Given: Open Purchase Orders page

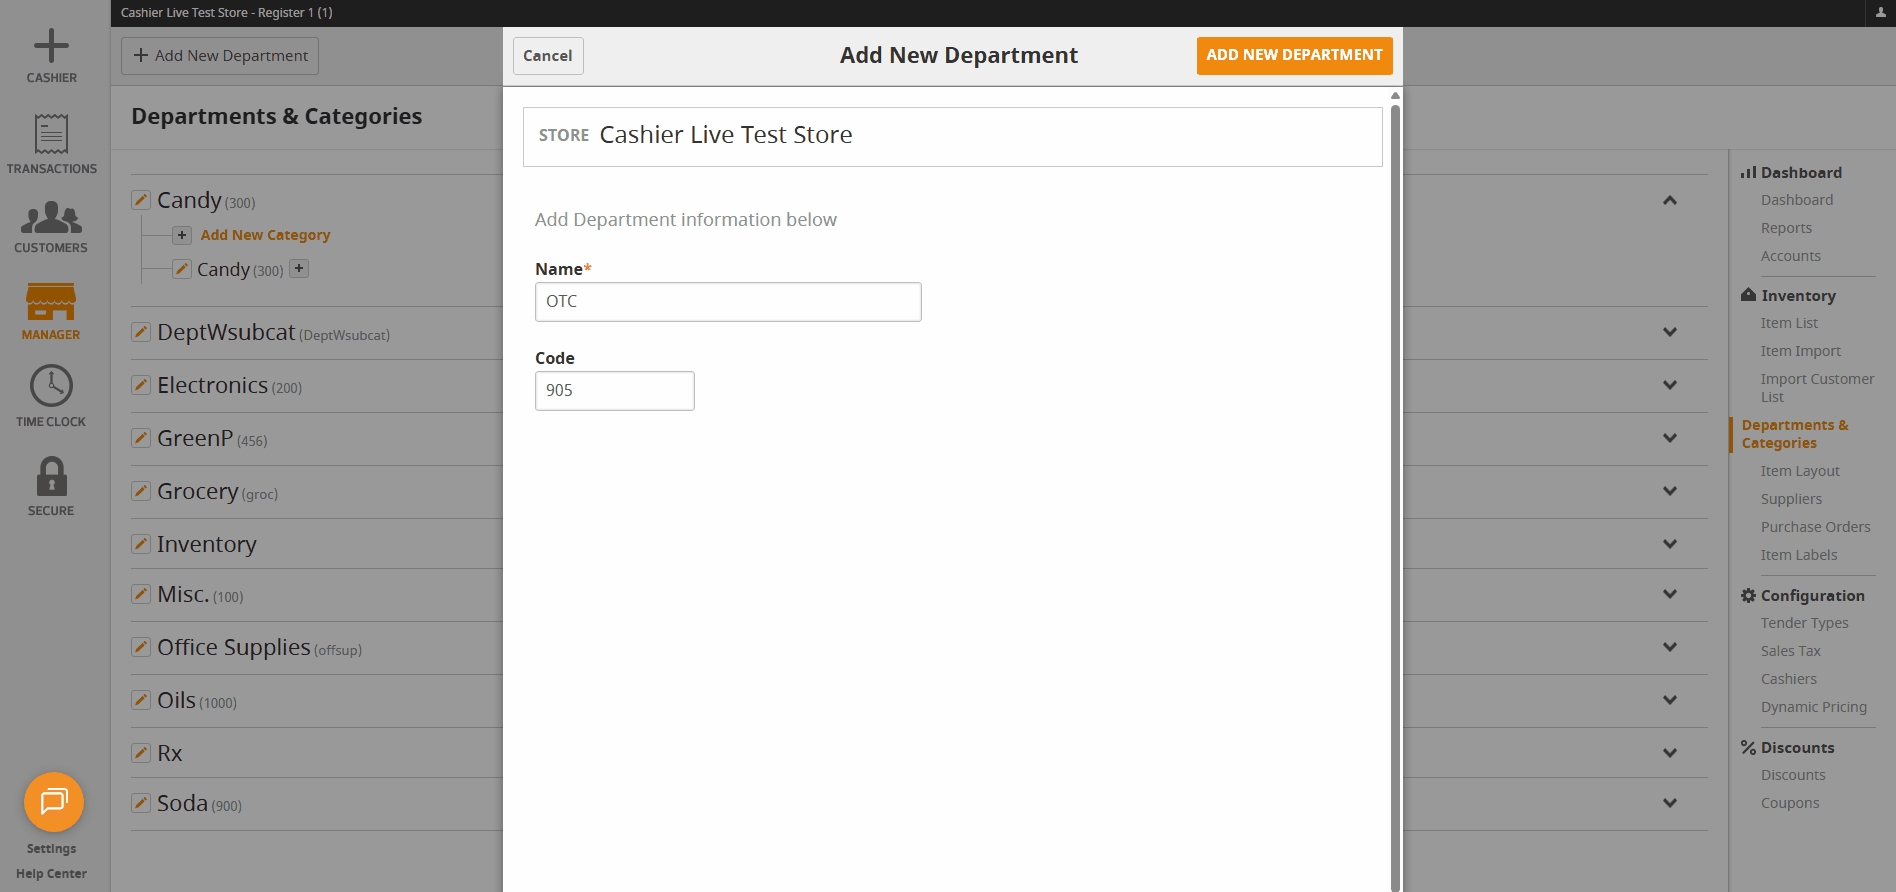Looking at the screenshot, I should [x=1815, y=527].
